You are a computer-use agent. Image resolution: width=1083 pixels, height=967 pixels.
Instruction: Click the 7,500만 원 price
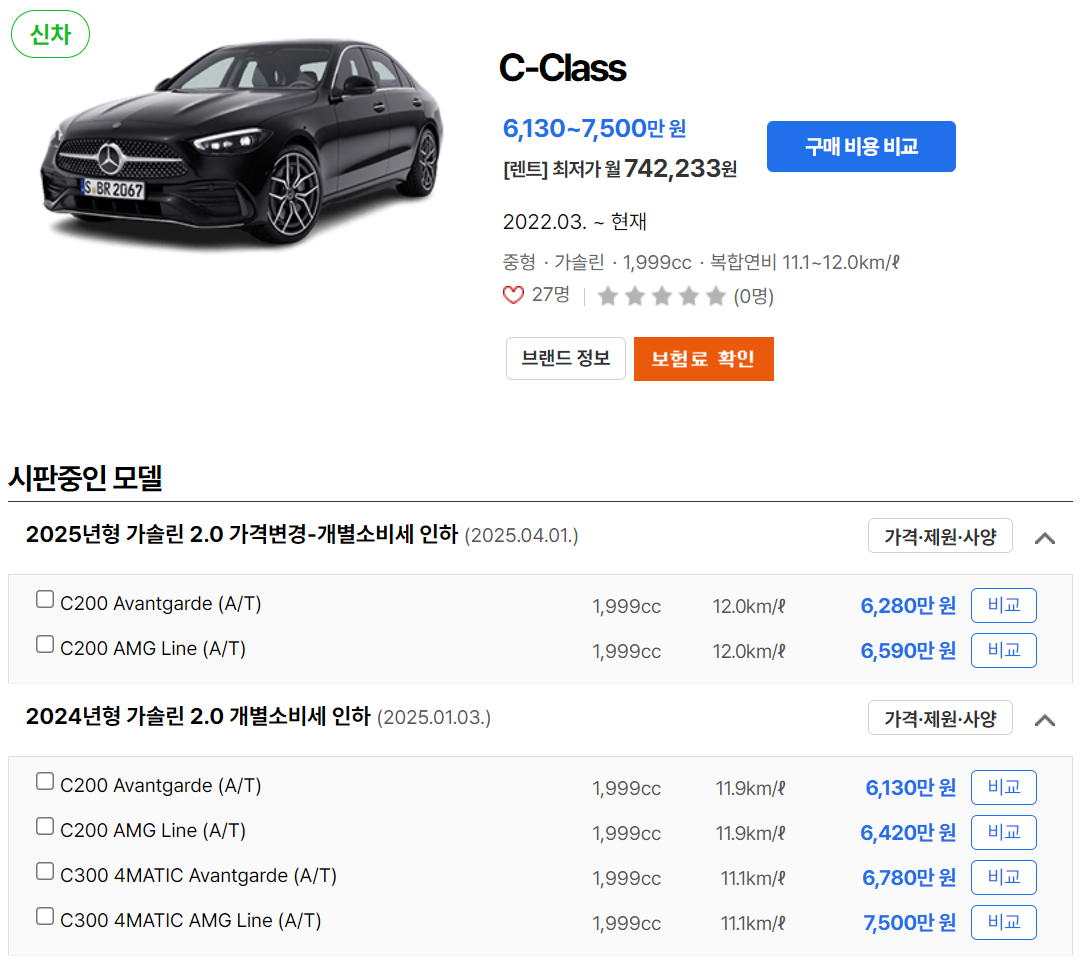pos(909,923)
